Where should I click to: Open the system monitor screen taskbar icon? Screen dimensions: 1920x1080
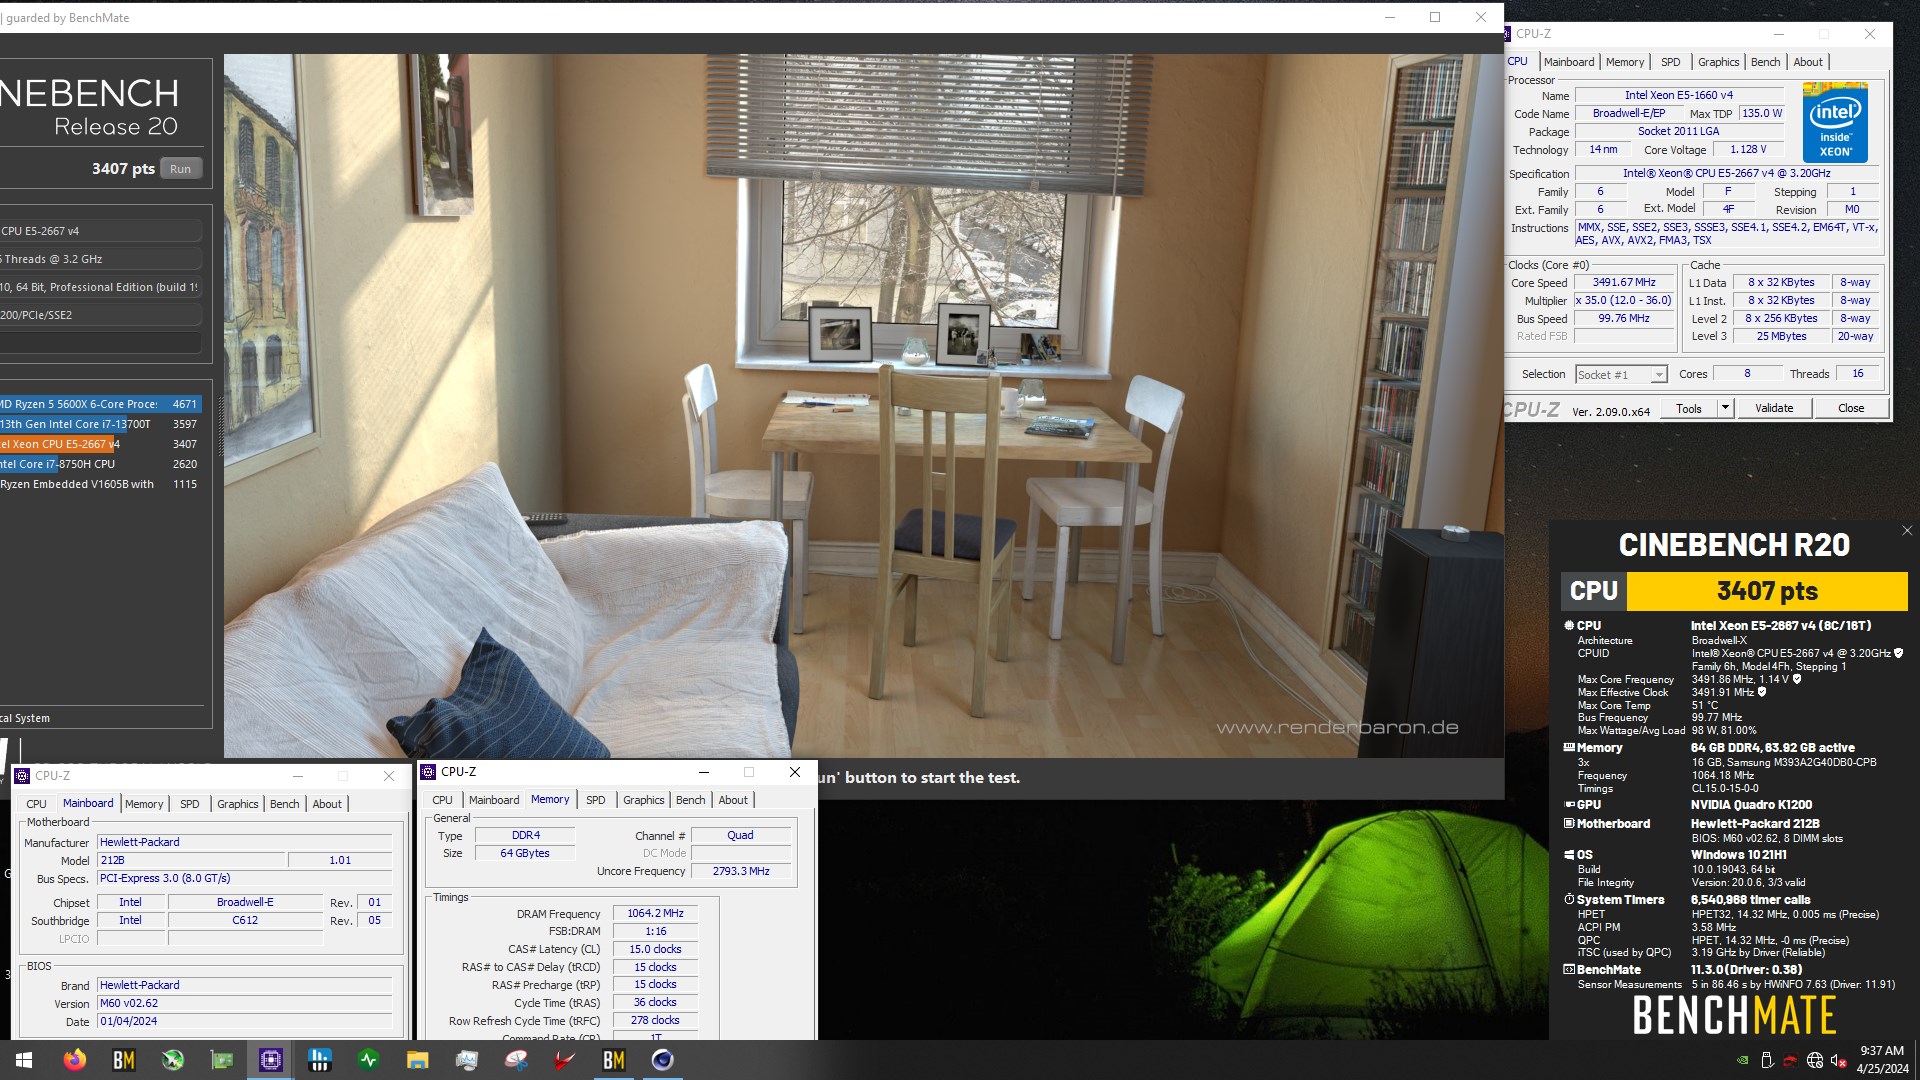click(466, 1060)
